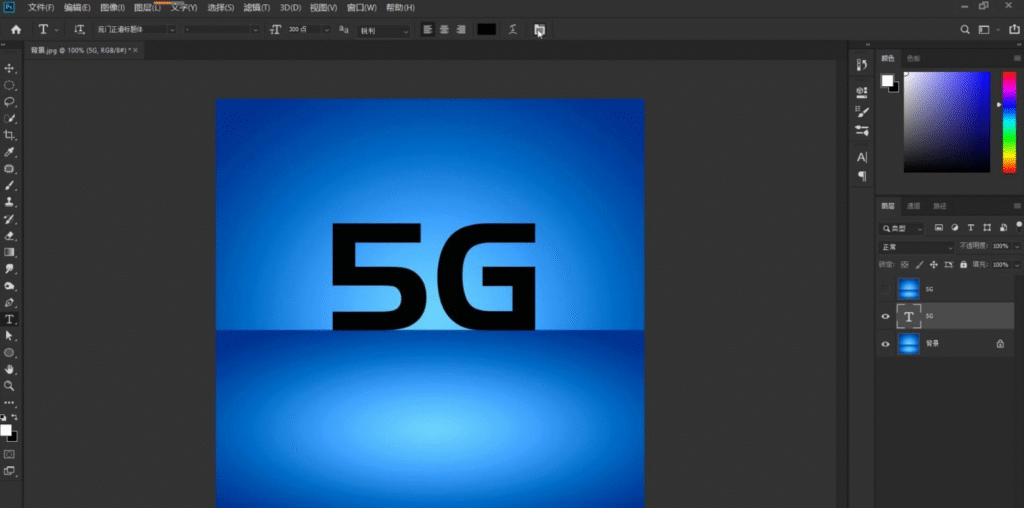
Task: Close the 背景.jpg document tab
Action: pyautogui.click(x=135, y=50)
